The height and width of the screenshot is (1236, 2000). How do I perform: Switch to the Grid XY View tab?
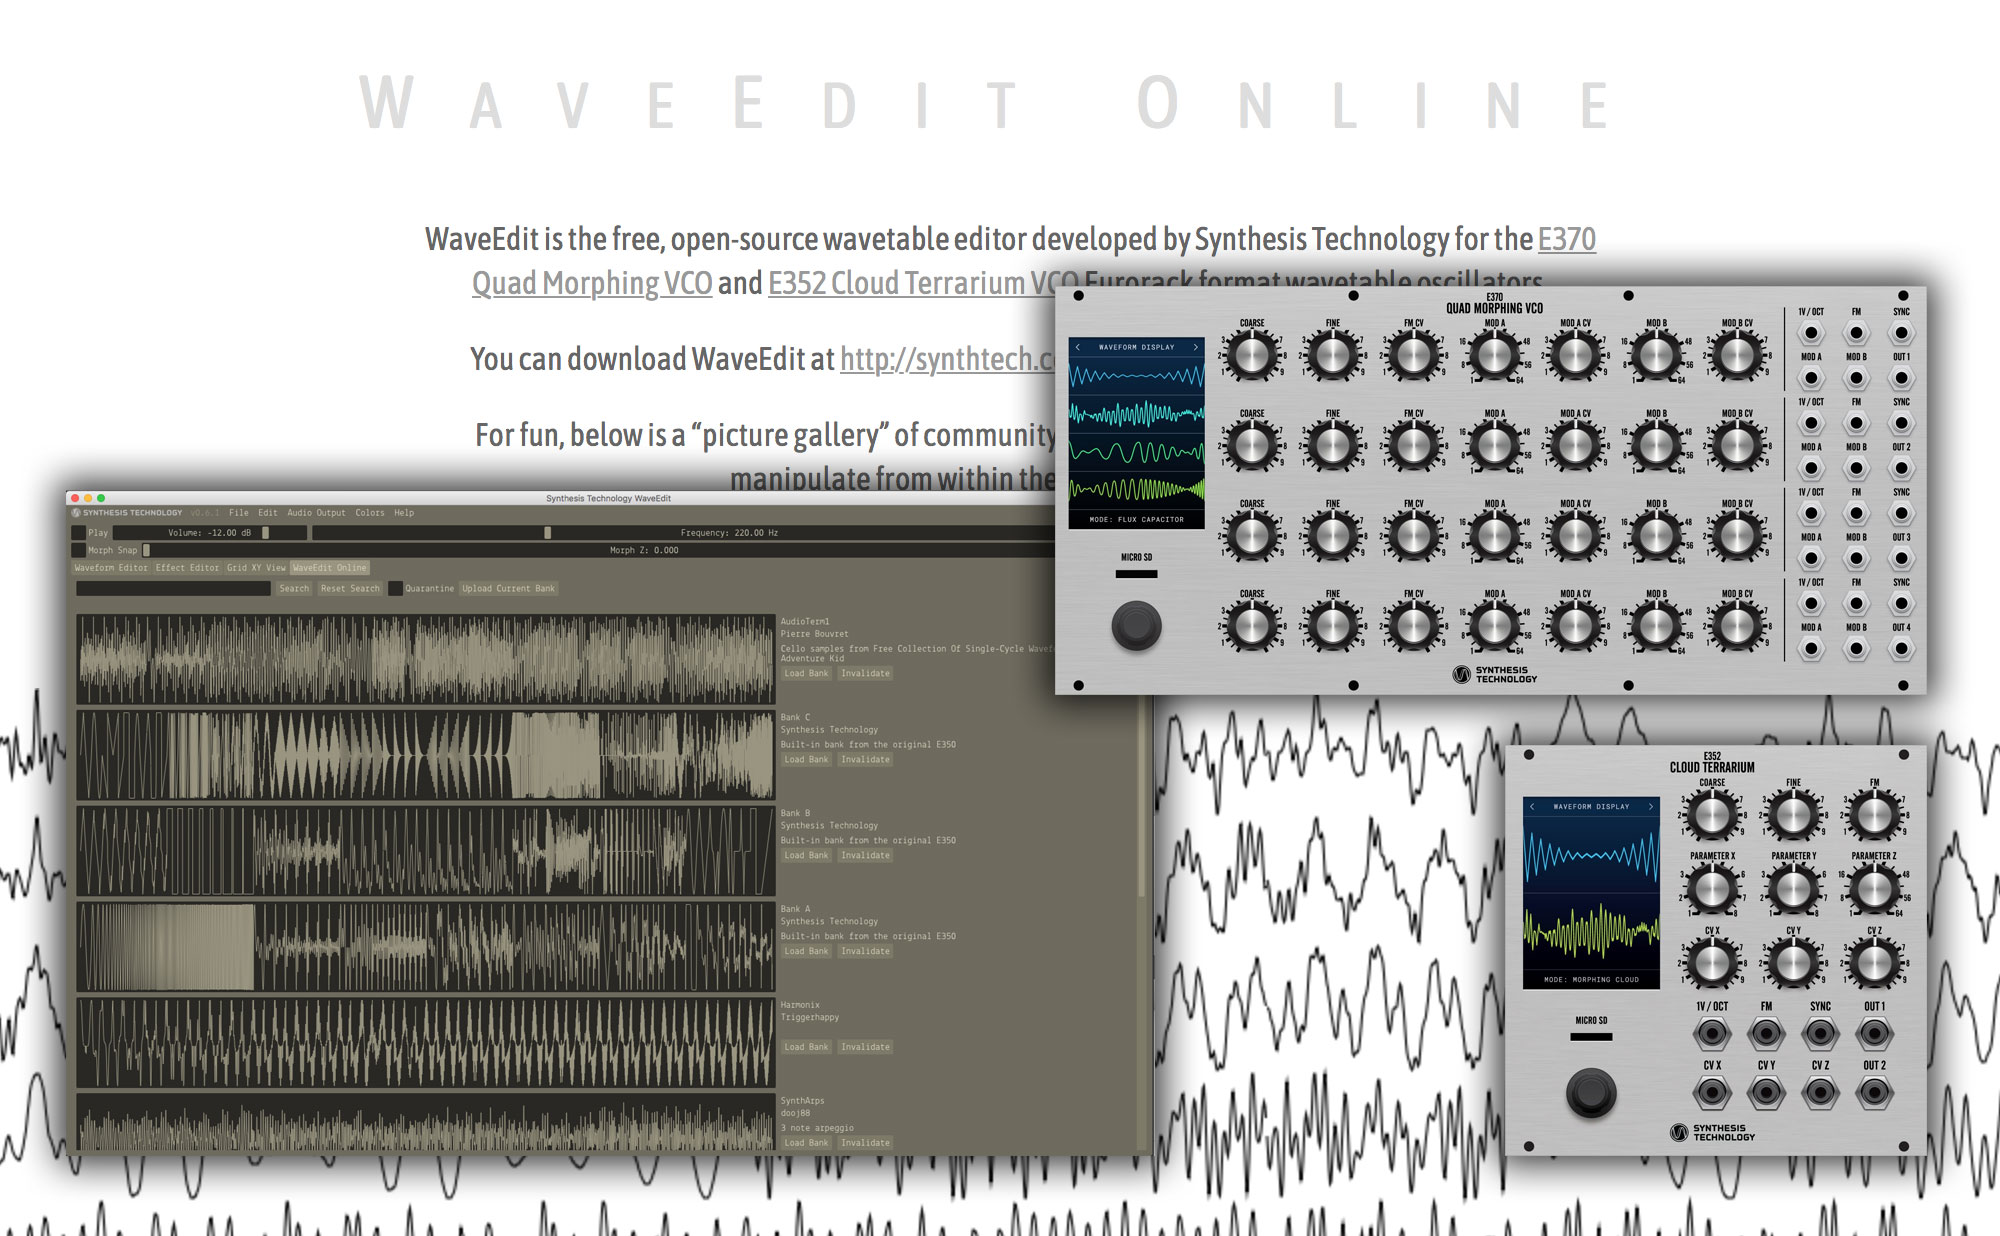[256, 568]
